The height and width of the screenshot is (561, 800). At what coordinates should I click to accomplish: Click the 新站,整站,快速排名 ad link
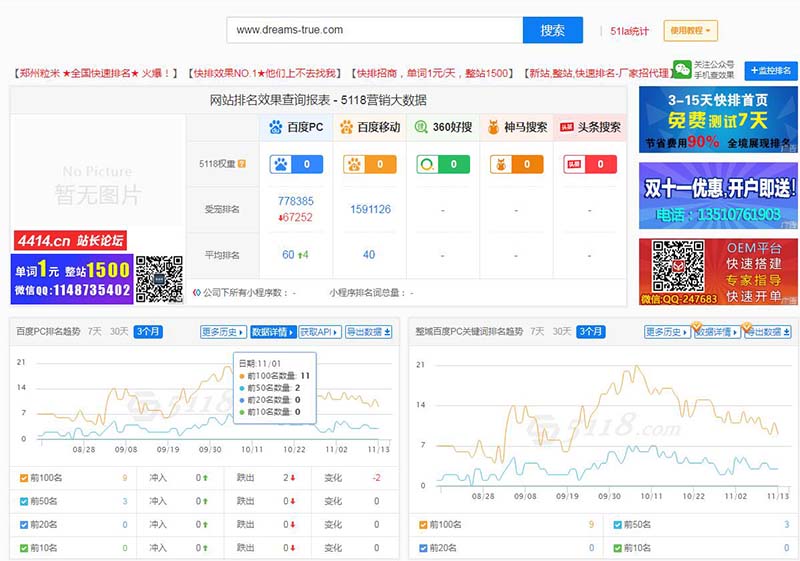598,73
